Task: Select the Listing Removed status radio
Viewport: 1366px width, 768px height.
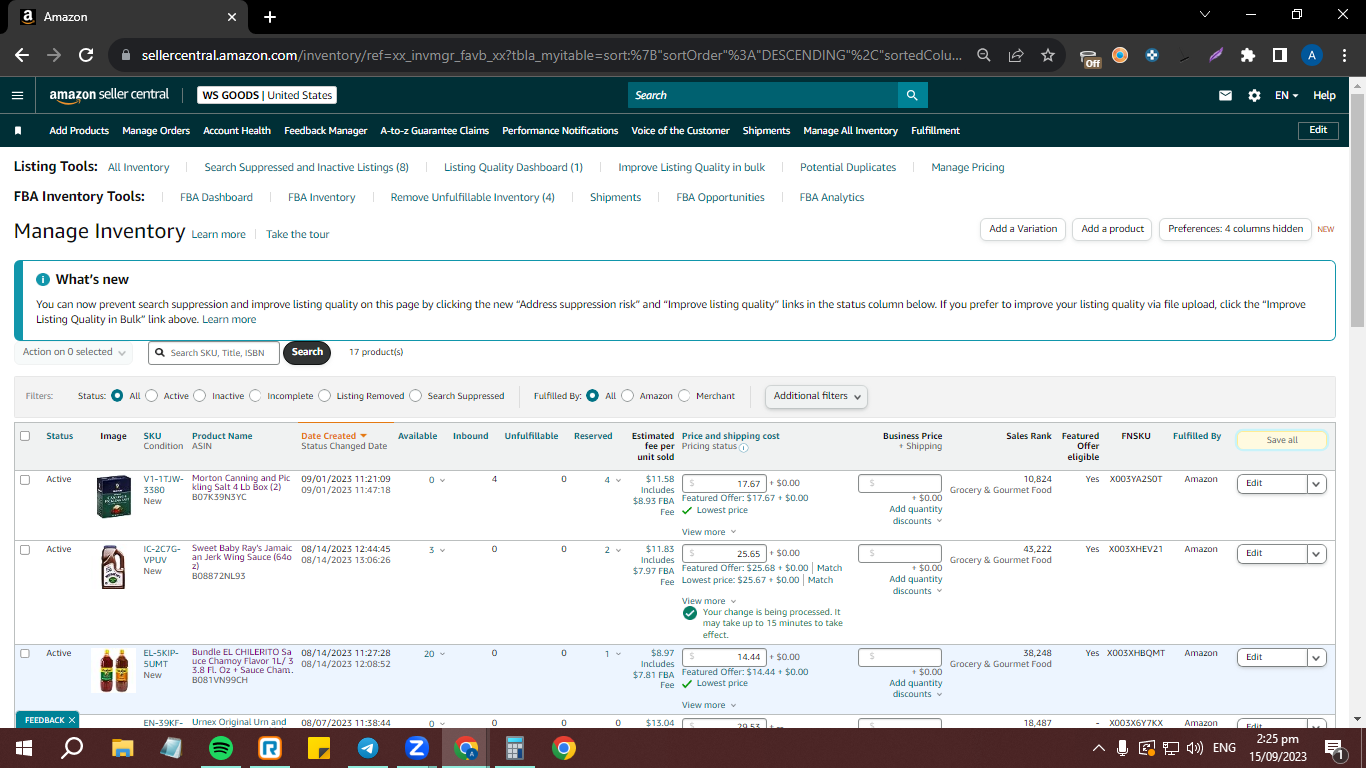Action: point(324,396)
